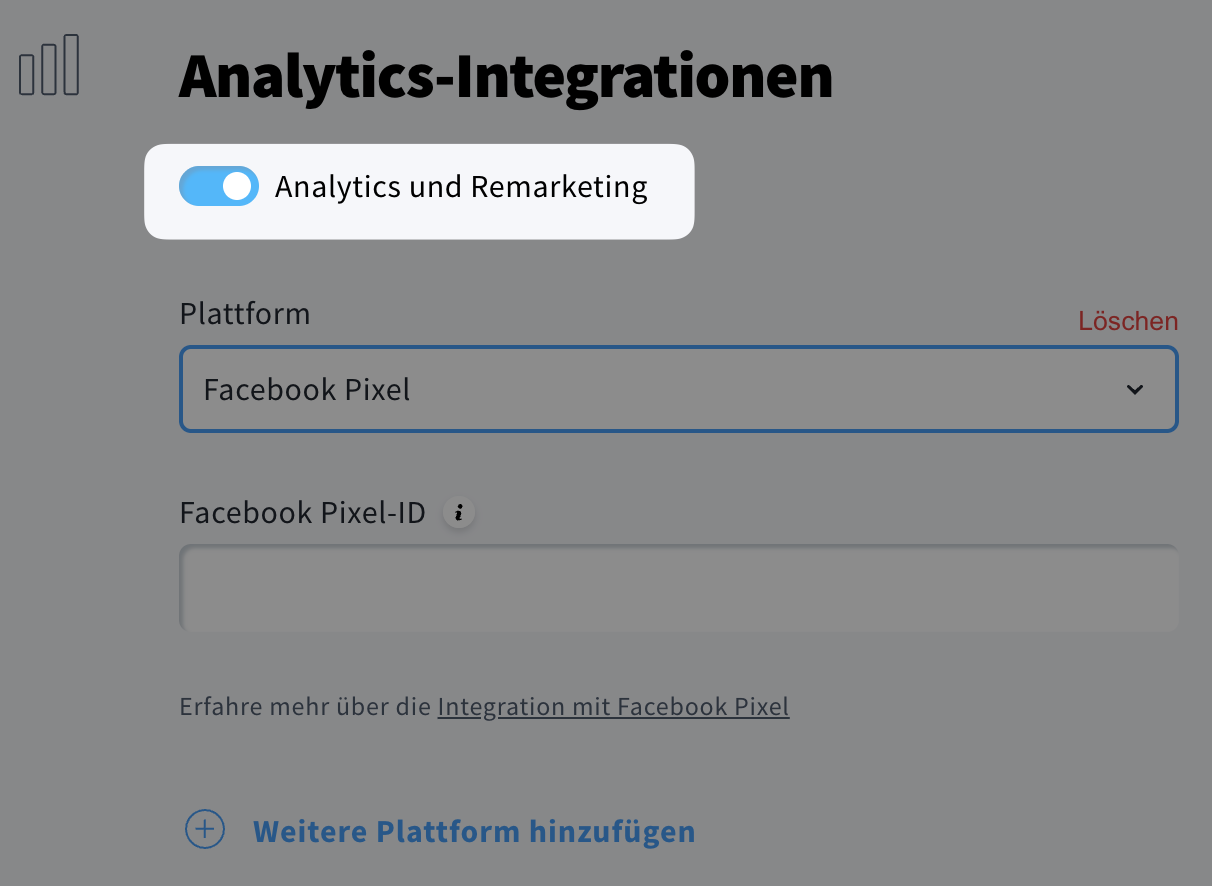Viewport: 1212px width, 886px height.
Task: Open the Integration mit Facebook Pixel link
Action: click(x=613, y=706)
